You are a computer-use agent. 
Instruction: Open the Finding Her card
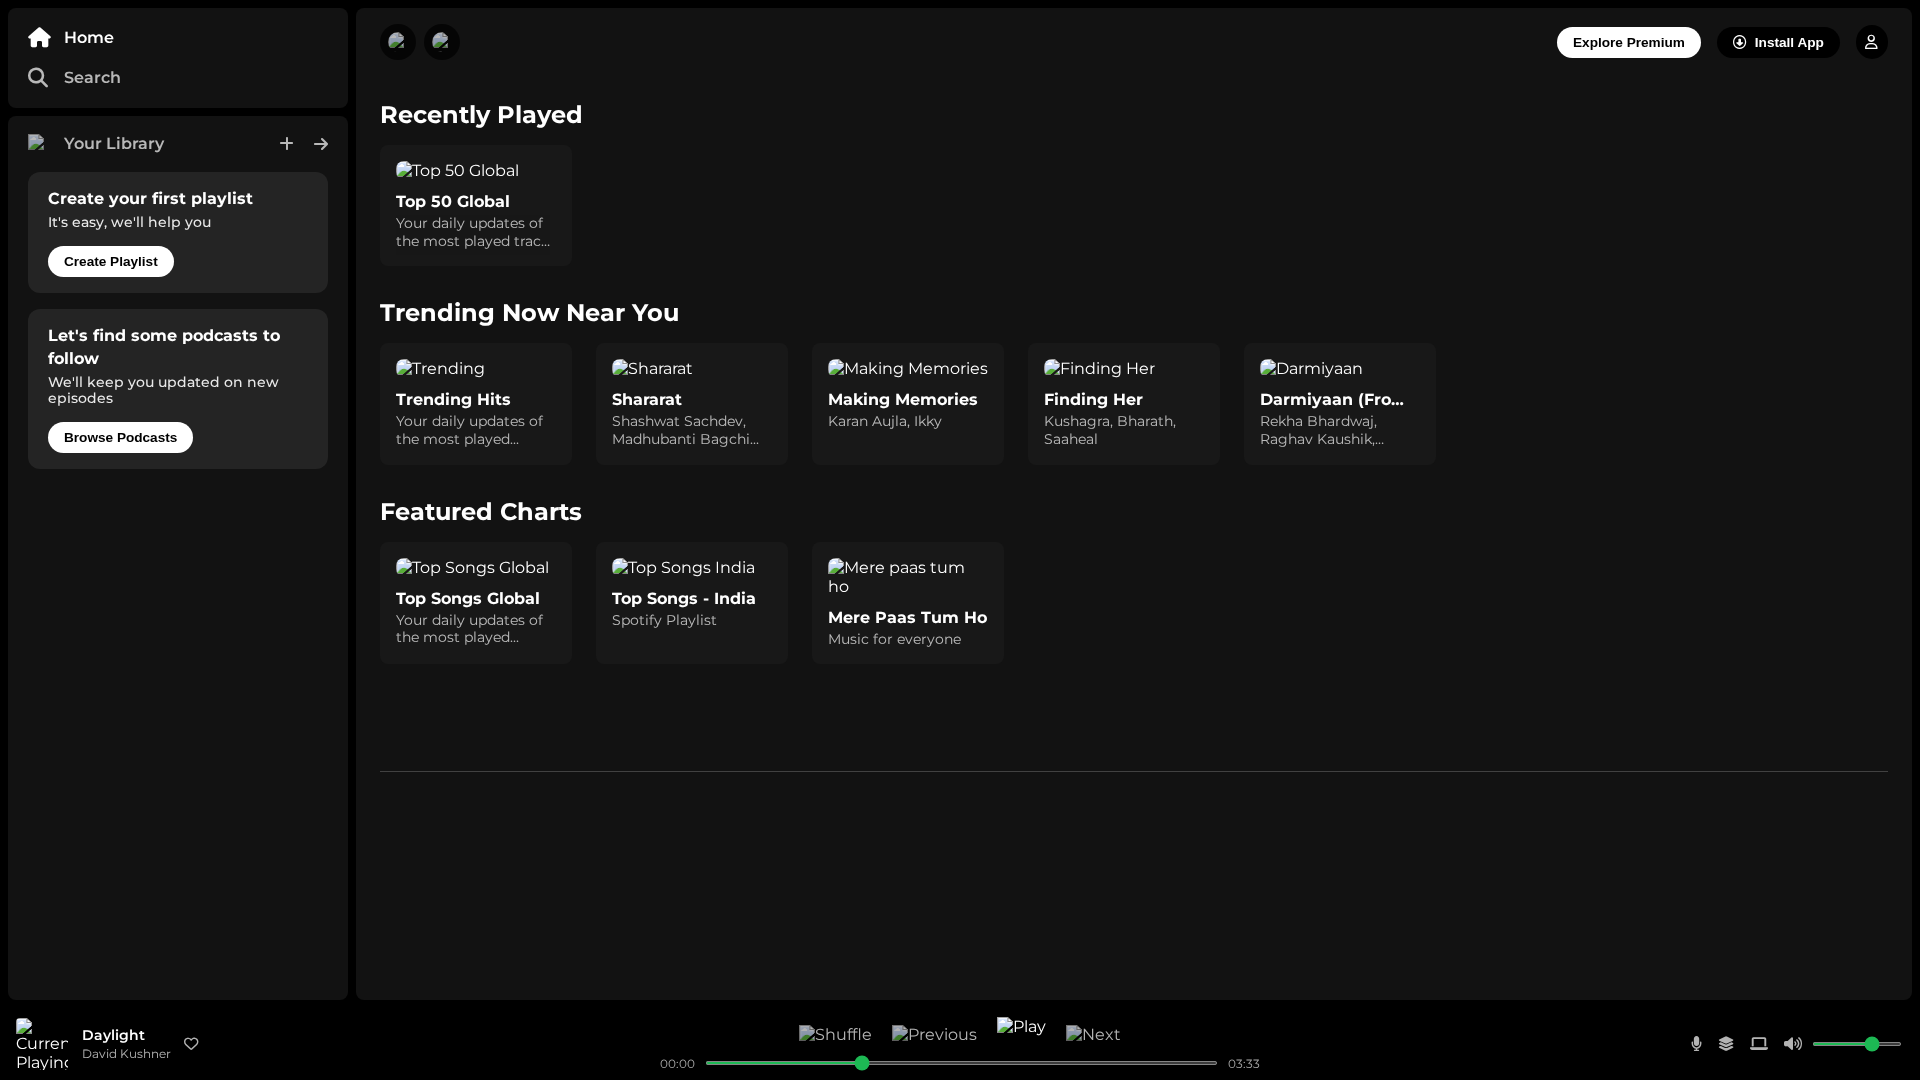point(1124,404)
